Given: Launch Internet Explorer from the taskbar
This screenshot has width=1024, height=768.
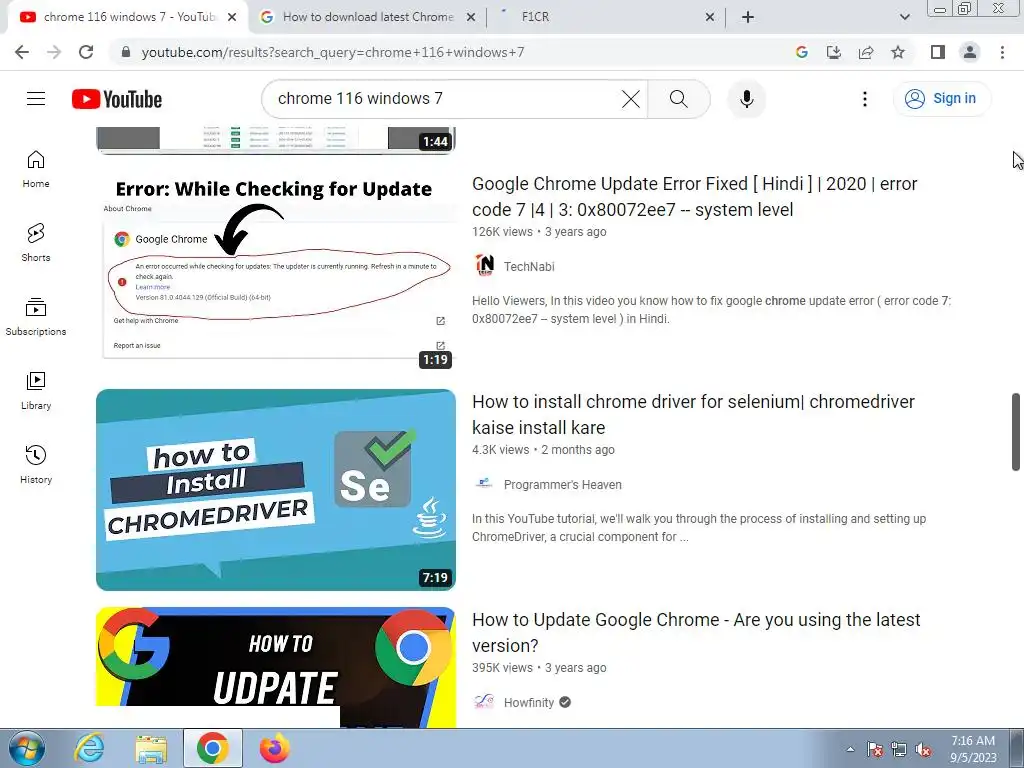Looking at the screenshot, I should pyautogui.click(x=89, y=748).
